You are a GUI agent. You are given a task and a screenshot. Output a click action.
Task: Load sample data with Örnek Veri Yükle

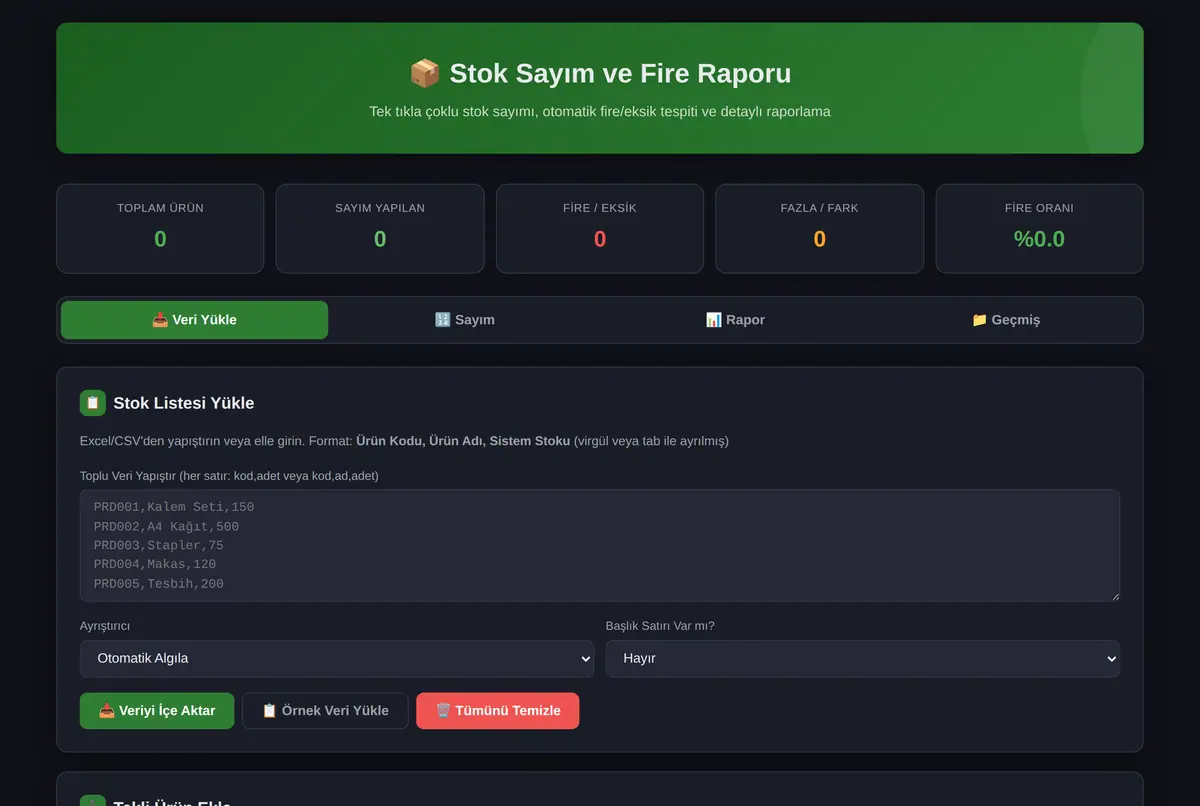[325, 711]
